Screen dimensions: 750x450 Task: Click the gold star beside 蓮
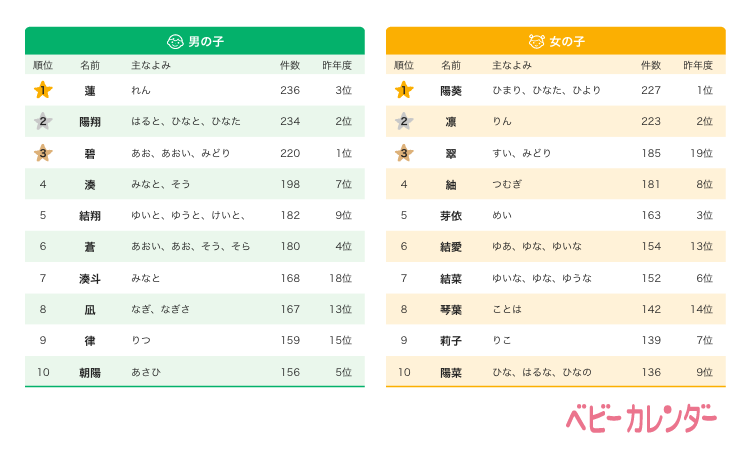click(42, 90)
